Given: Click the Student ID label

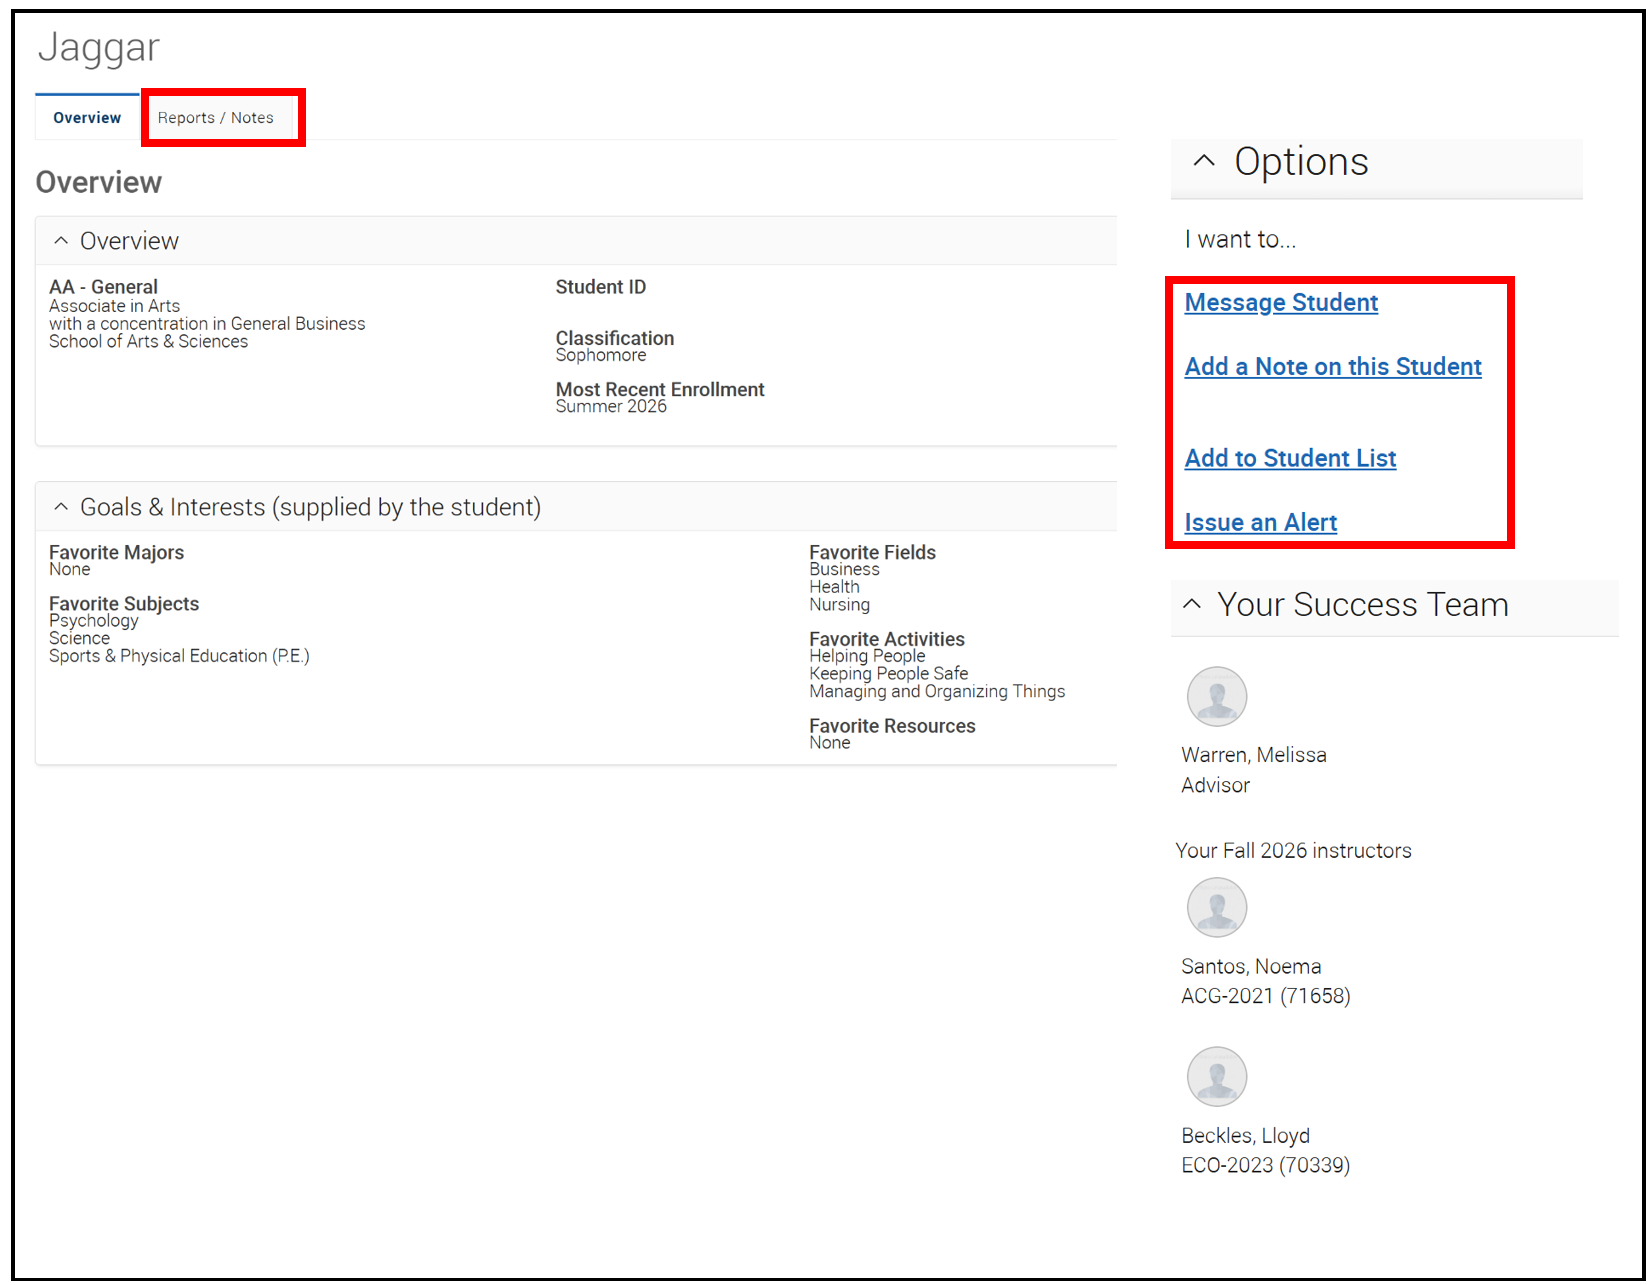Looking at the screenshot, I should [601, 287].
